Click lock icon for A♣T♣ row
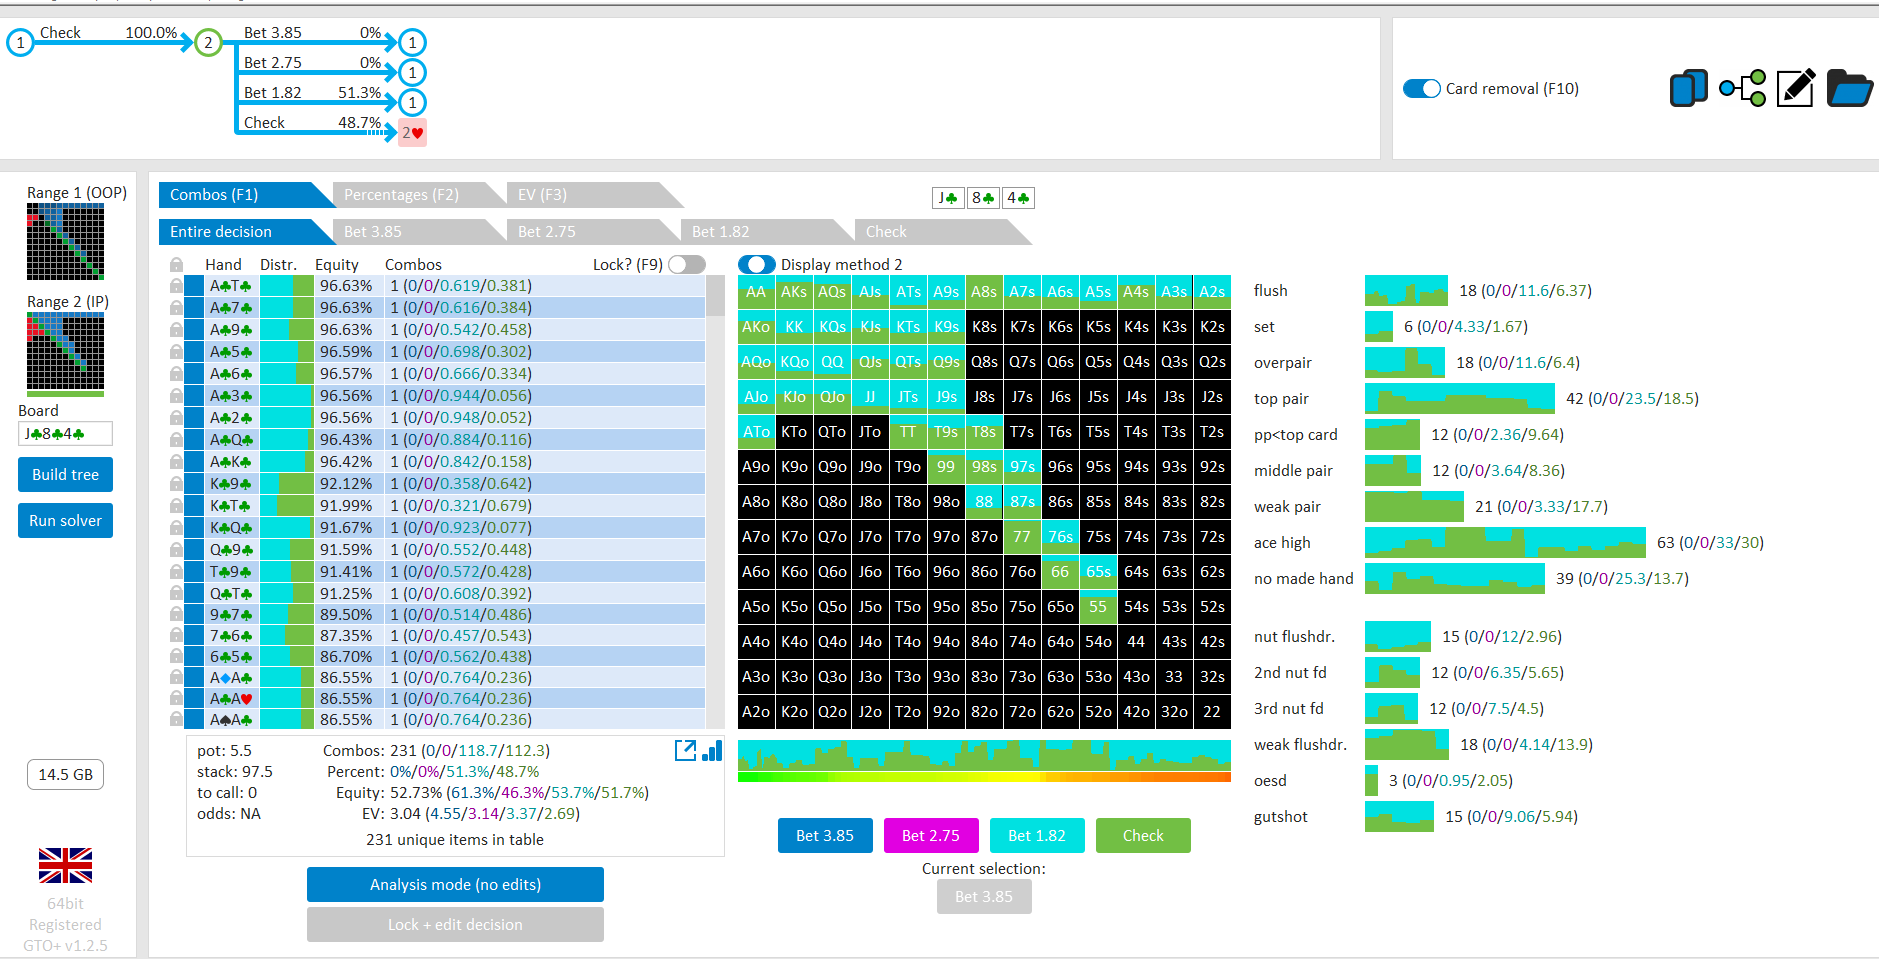This screenshot has height=959, width=1879. click(176, 286)
